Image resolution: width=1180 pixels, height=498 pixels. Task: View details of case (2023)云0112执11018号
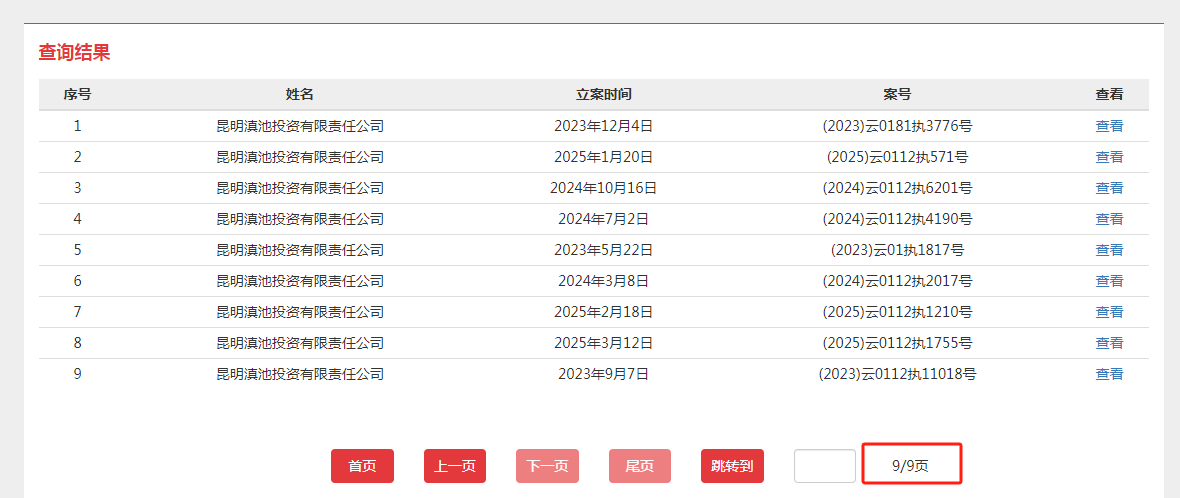point(1109,373)
